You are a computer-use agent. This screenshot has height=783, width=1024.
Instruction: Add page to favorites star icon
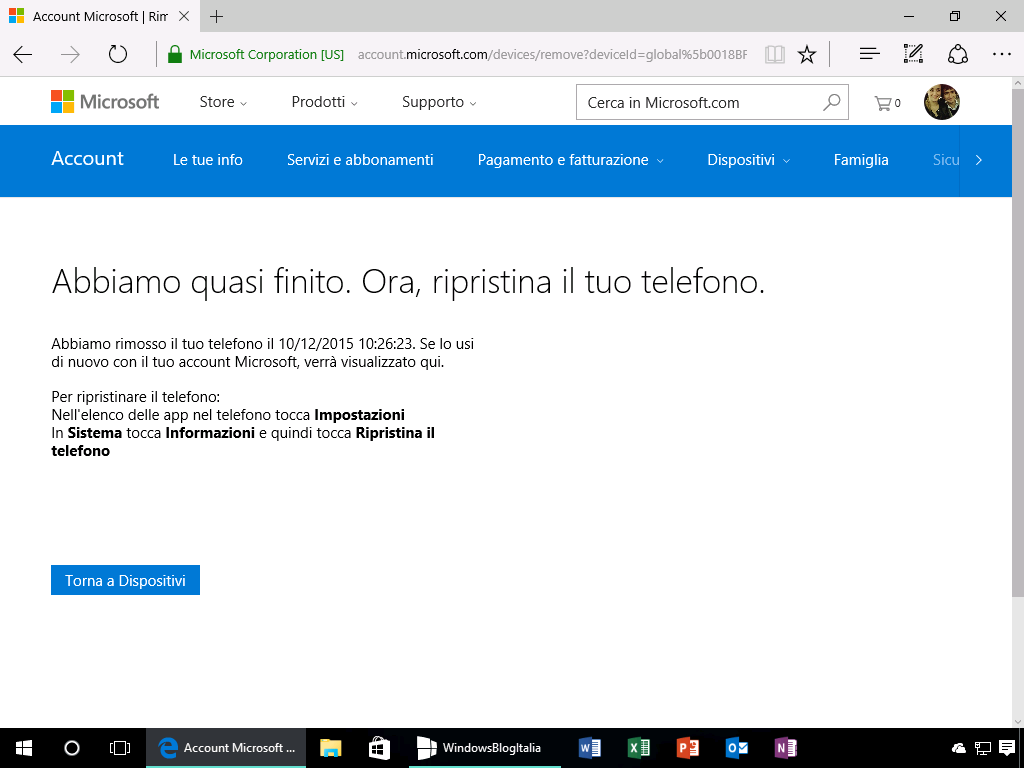(x=807, y=54)
